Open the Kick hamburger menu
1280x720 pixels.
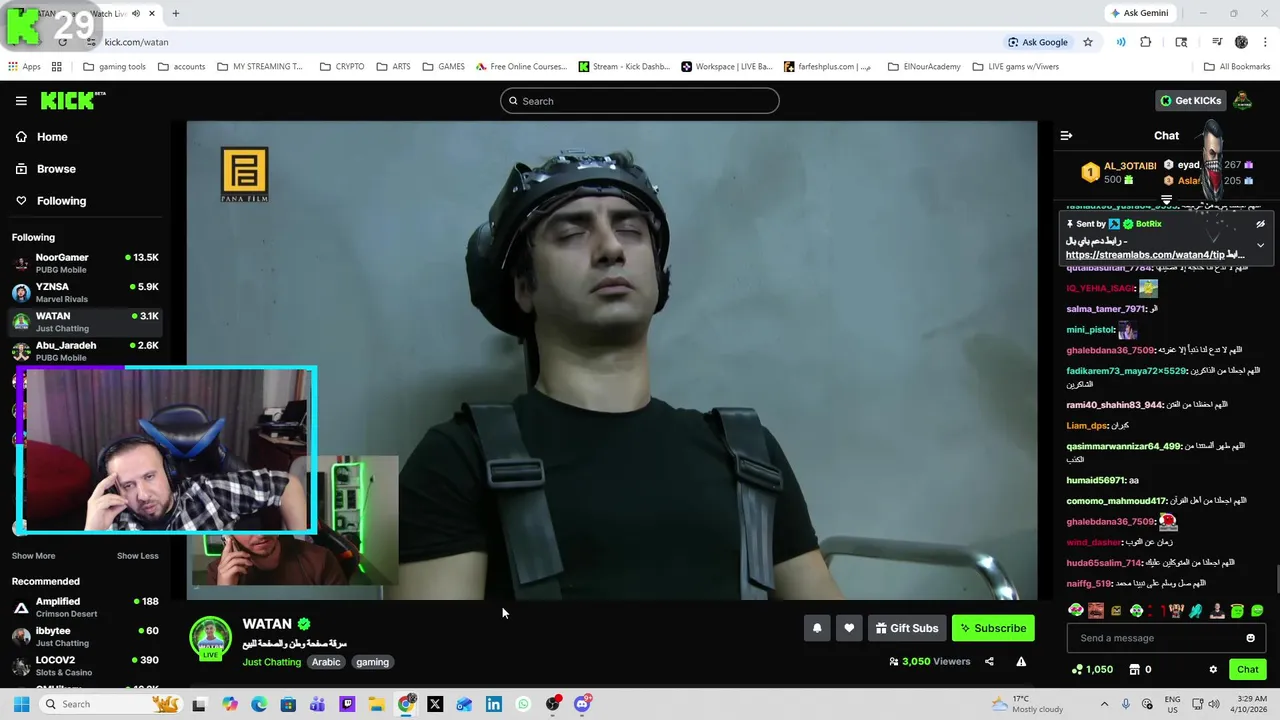tap(21, 101)
